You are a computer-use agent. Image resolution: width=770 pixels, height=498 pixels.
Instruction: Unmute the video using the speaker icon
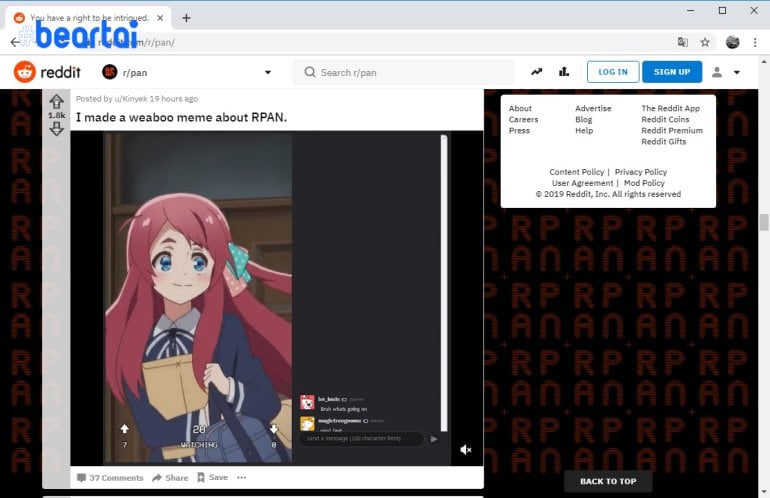click(x=465, y=450)
